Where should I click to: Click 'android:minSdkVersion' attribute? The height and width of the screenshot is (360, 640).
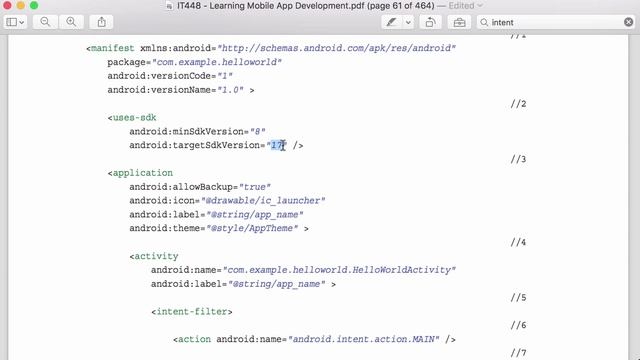click(187, 131)
